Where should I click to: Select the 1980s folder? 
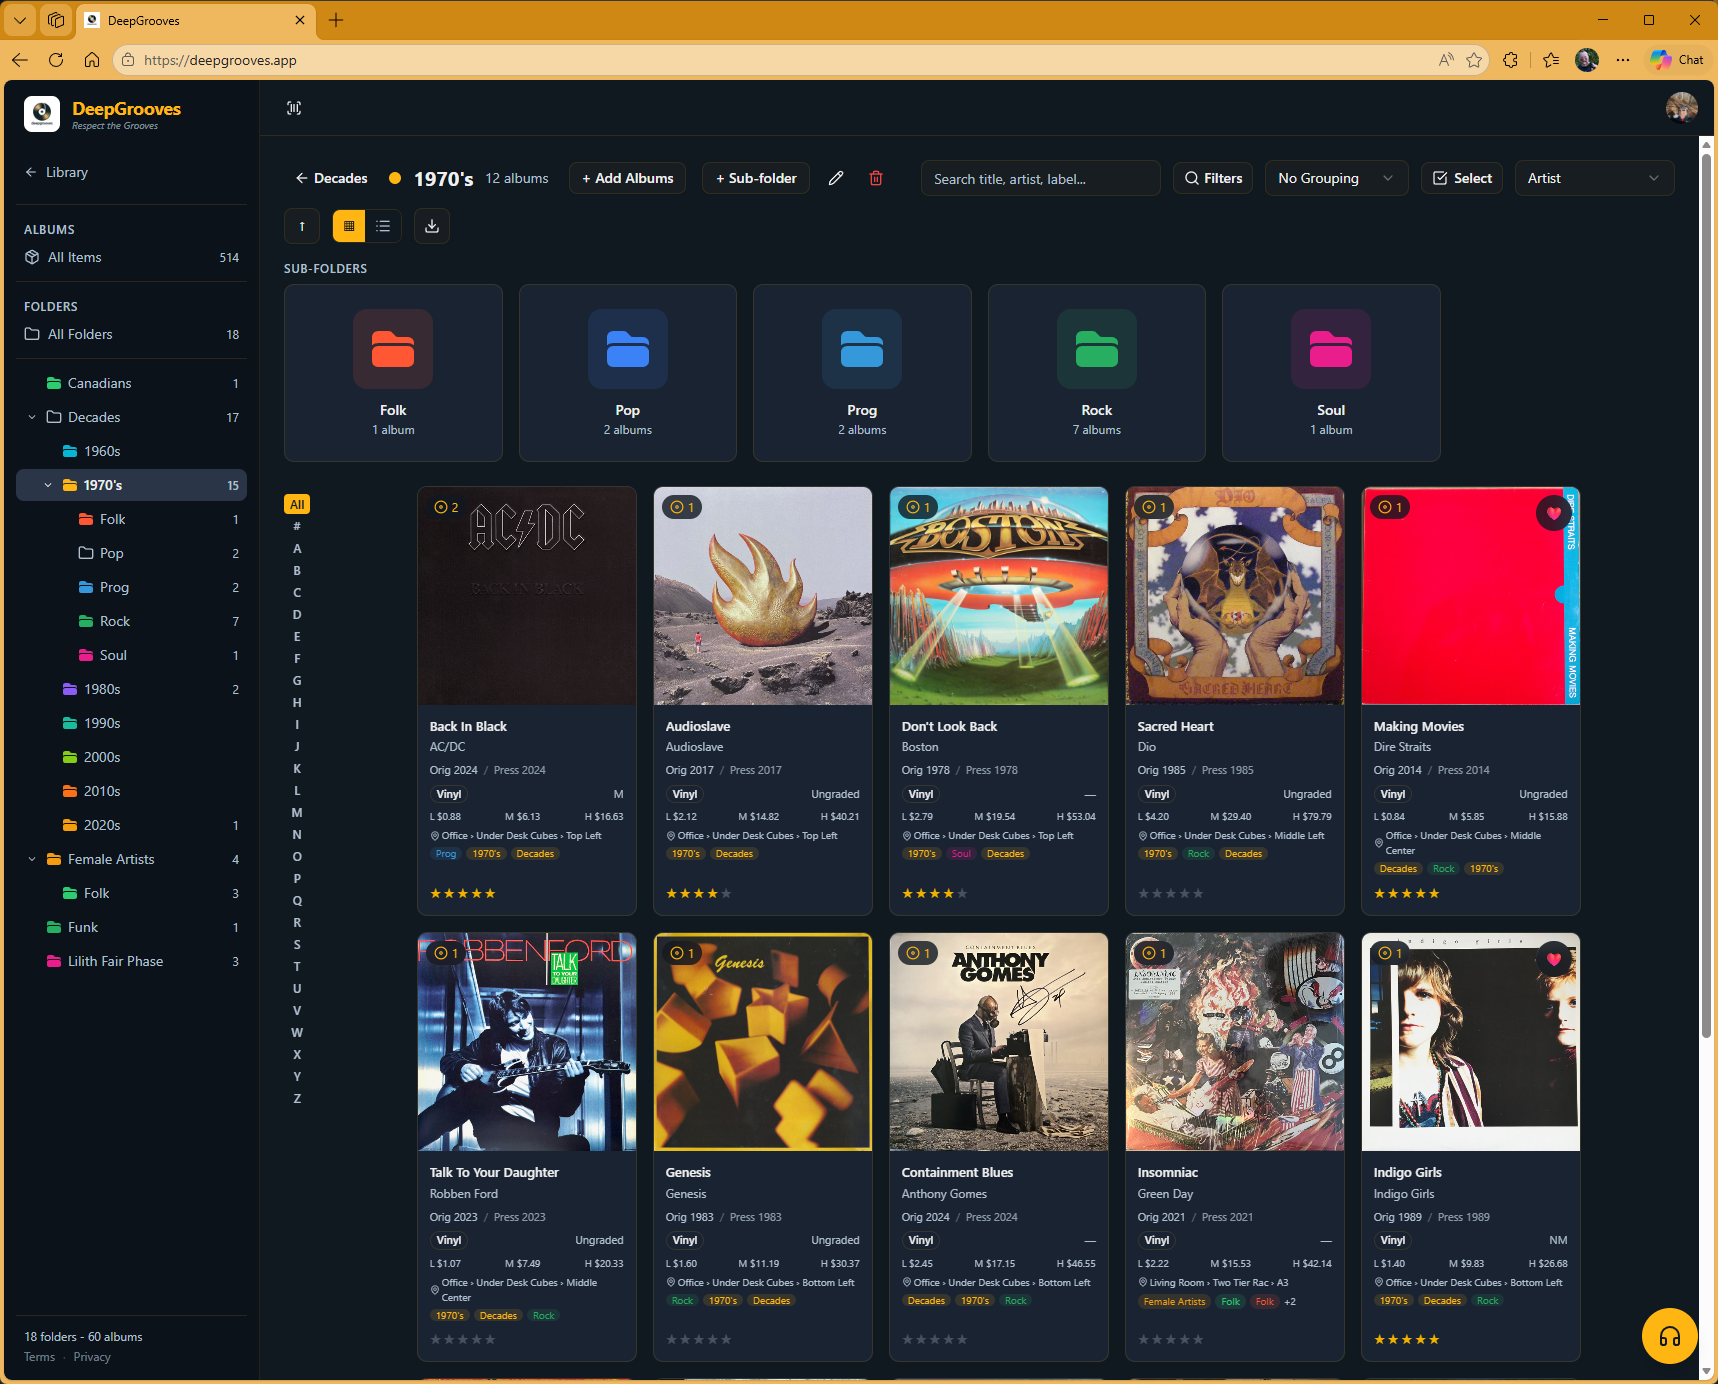coord(132,689)
